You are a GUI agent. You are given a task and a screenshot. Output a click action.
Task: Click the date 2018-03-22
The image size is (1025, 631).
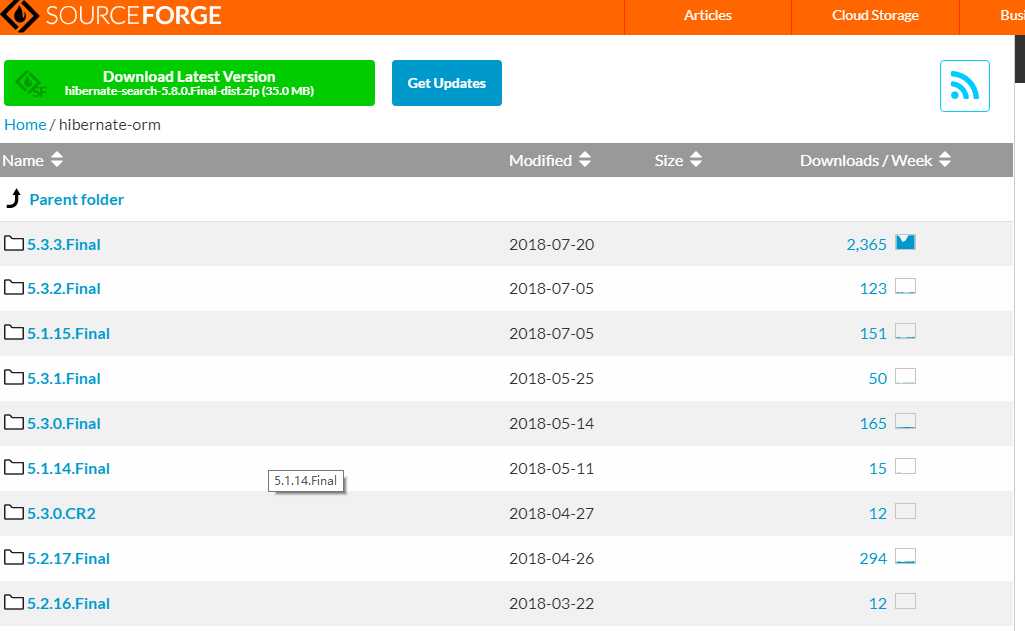point(552,604)
